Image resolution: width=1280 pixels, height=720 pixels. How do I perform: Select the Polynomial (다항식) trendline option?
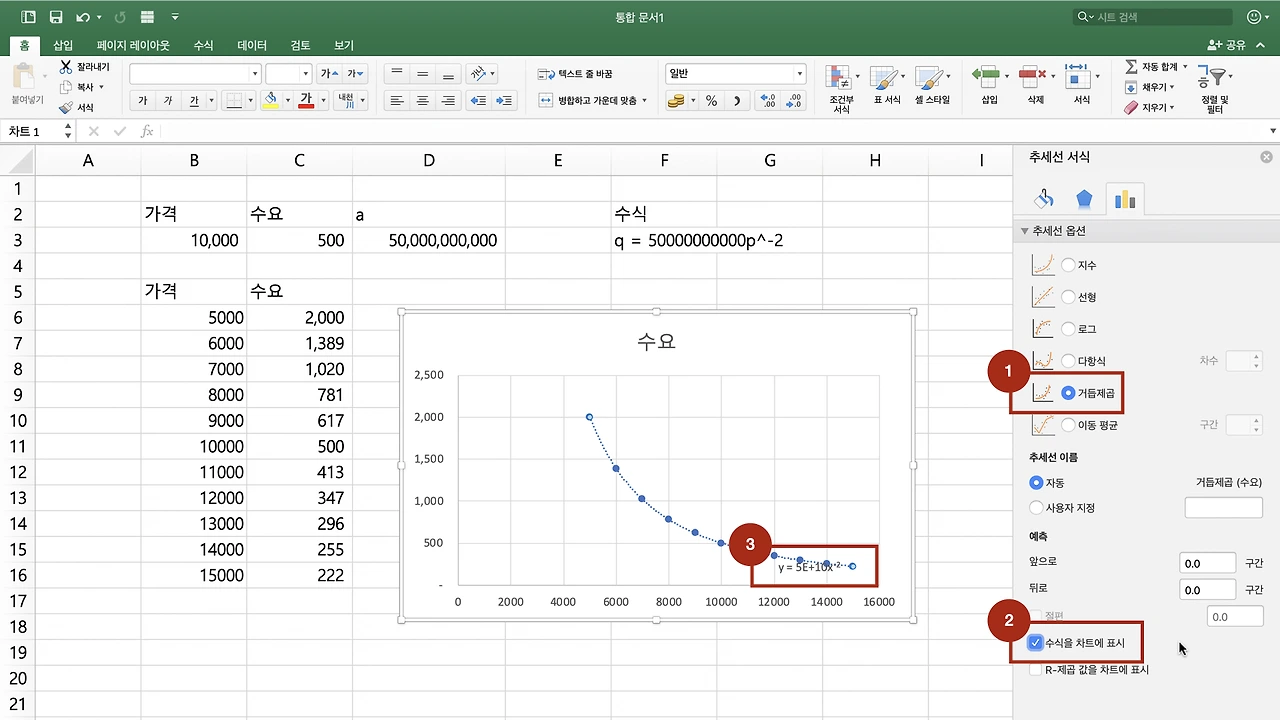tap(1069, 361)
